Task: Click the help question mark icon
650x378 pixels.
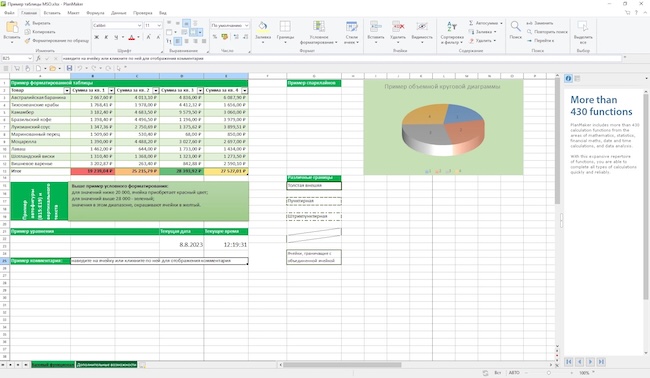Action: (636, 13)
